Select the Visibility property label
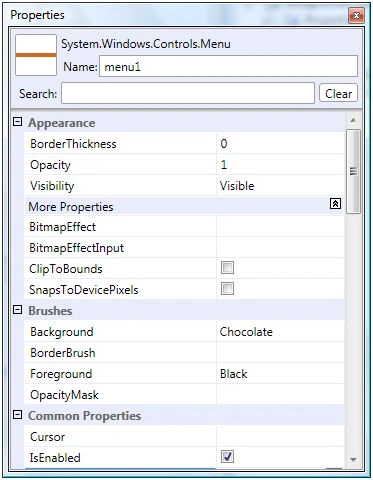This screenshot has height=480, width=373. 52,186
